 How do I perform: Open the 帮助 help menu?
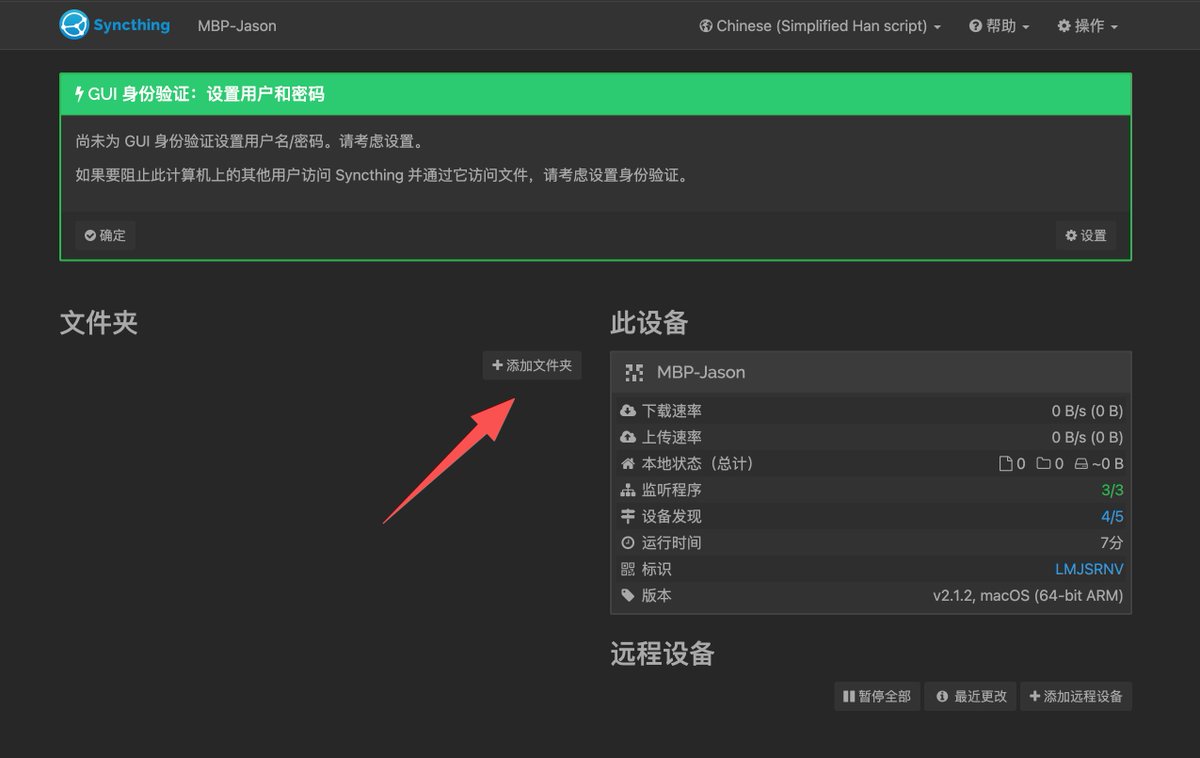(999, 26)
